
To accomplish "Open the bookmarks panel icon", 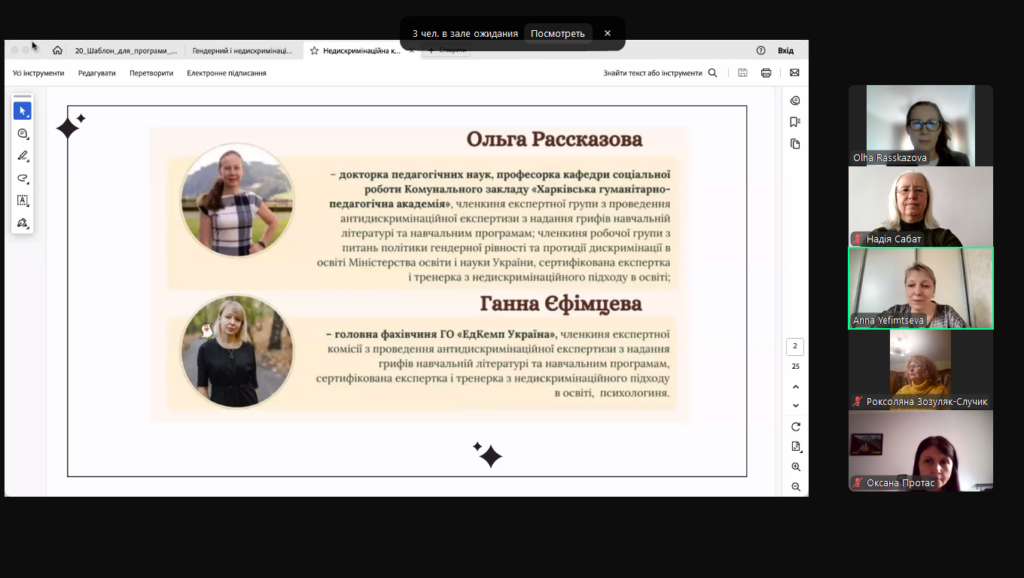I will point(795,122).
